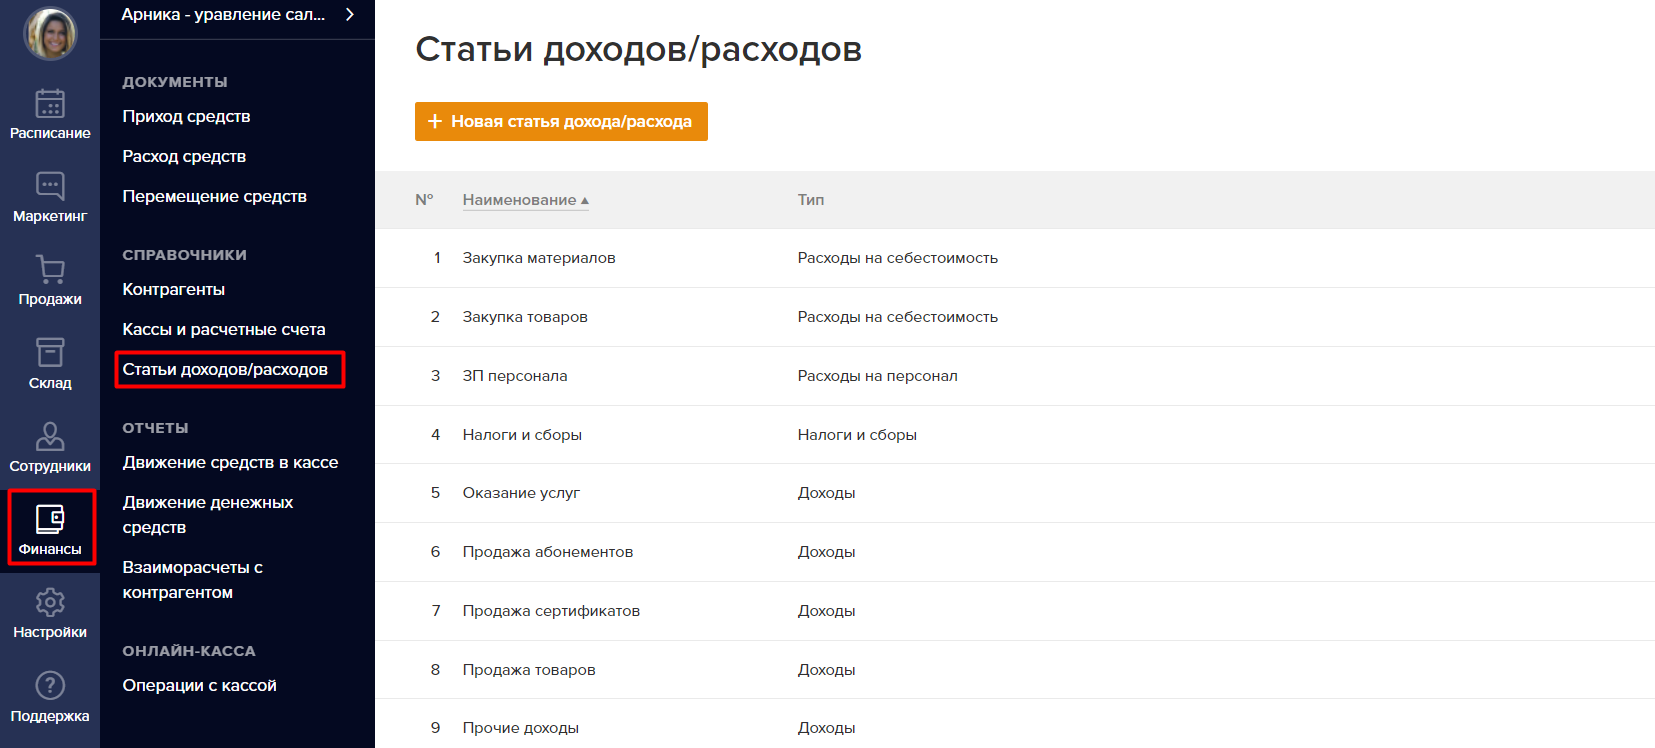Viewport: 1655px width, 748px height.
Task: Go to Перемещение средств
Action: tap(214, 197)
